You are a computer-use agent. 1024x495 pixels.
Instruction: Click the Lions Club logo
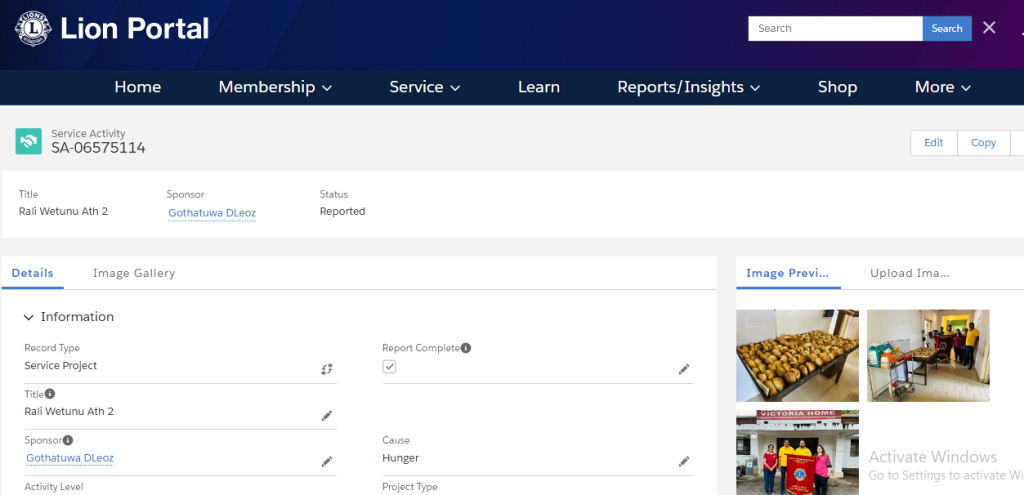click(32, 29)
